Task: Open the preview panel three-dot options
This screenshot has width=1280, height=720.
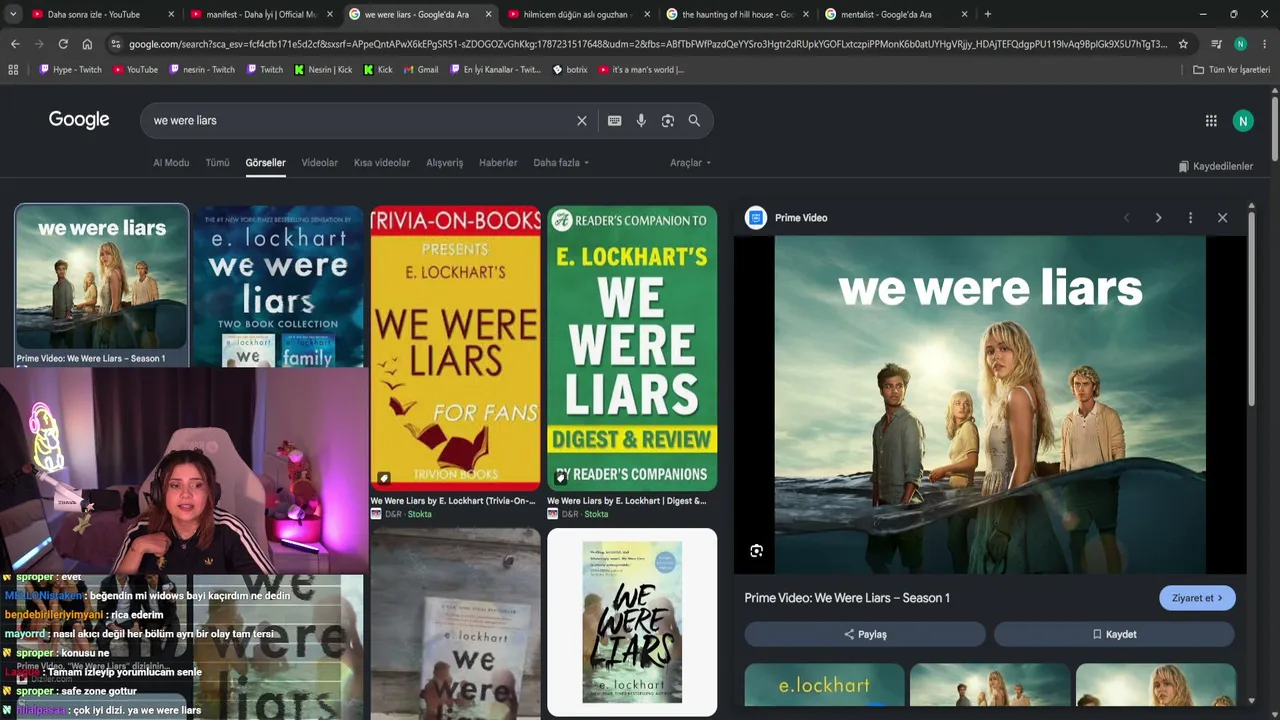Action: (x=1190, y=218)
